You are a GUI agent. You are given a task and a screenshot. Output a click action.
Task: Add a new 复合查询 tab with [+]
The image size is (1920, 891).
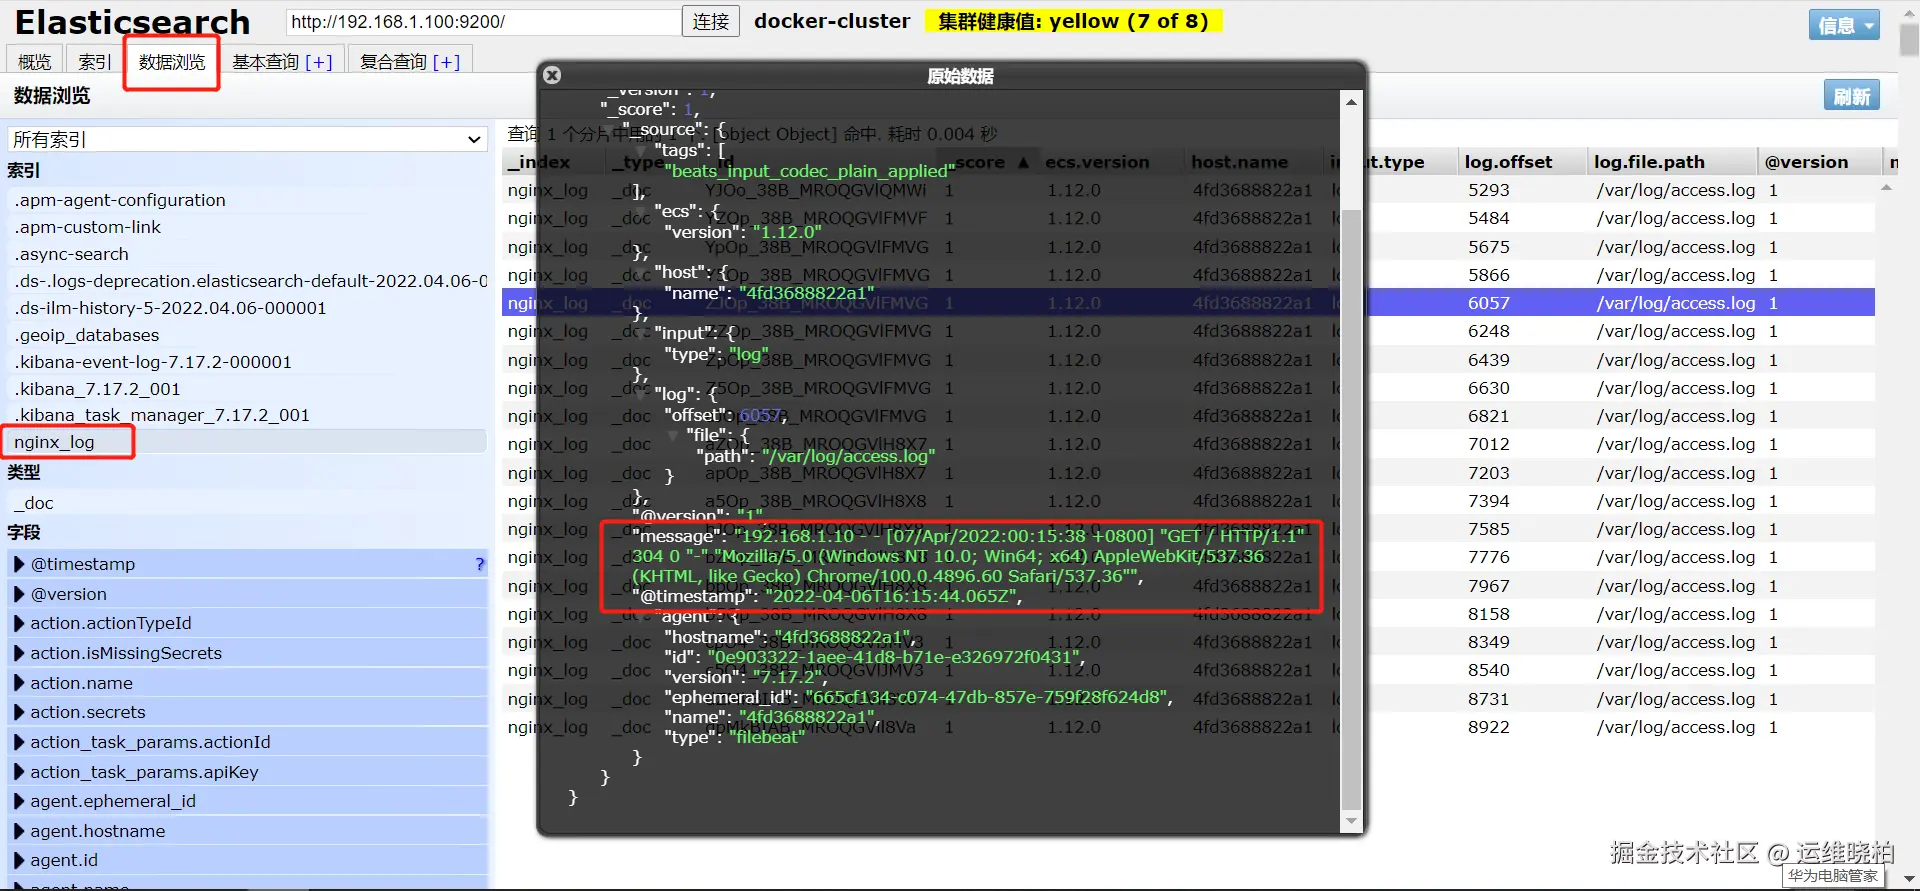(x=446, y=62)
